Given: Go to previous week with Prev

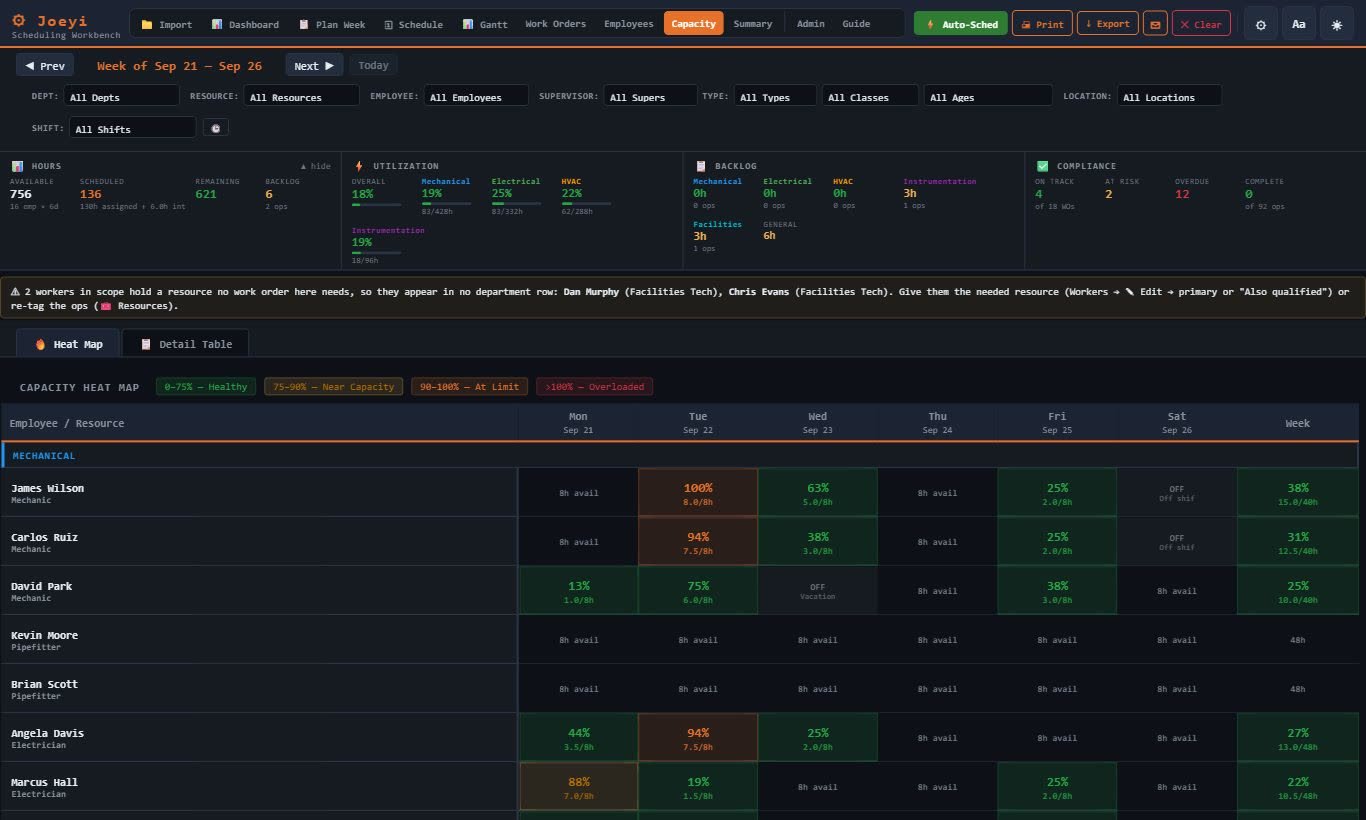Looking at the screenshot, I should pos(45,65).
